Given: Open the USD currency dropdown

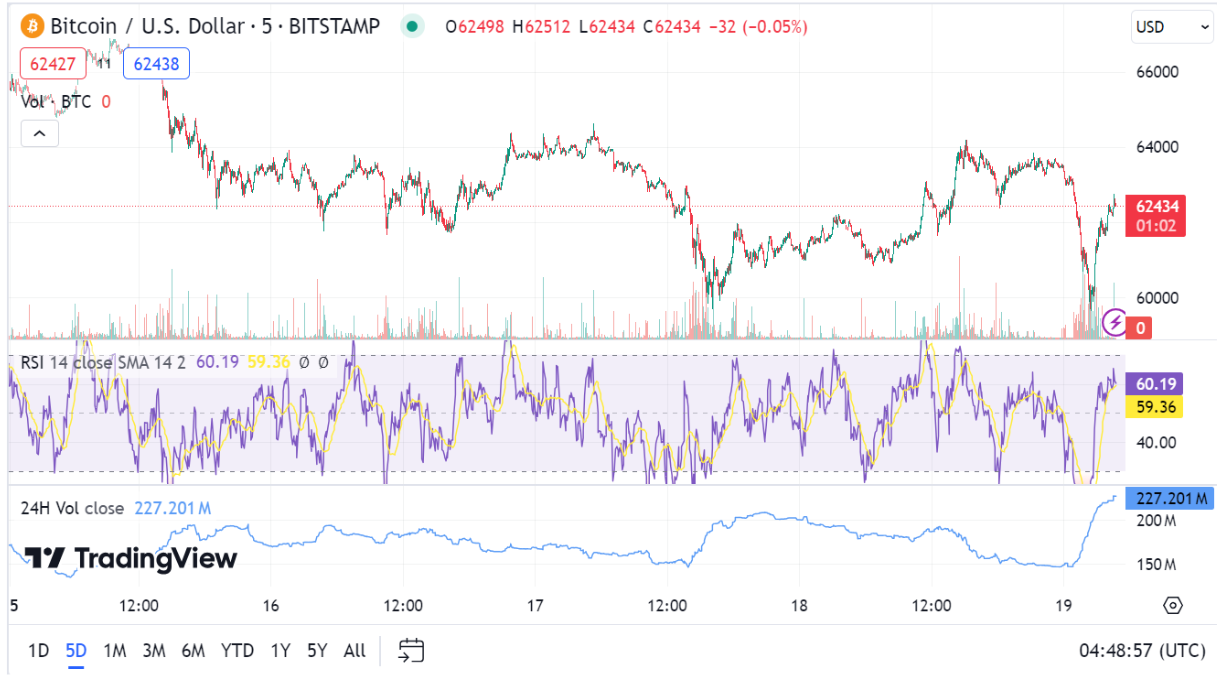Looking at the screenshot, I should (x=1172, y=27).
